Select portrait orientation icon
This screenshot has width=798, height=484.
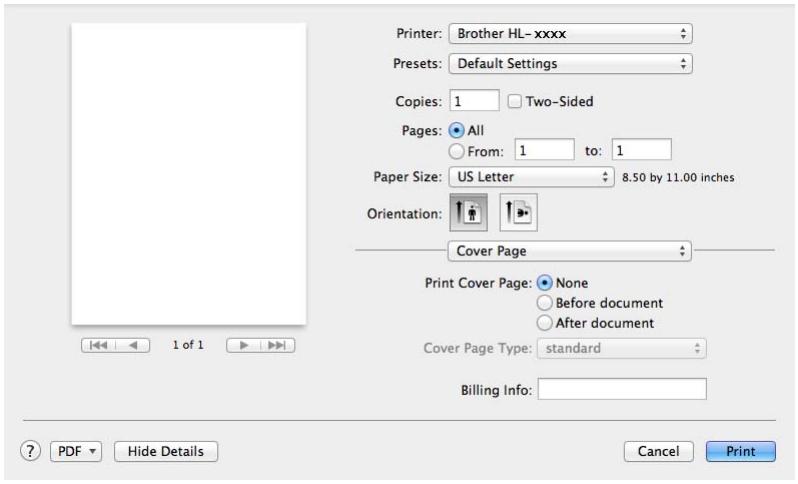[468, 212]
